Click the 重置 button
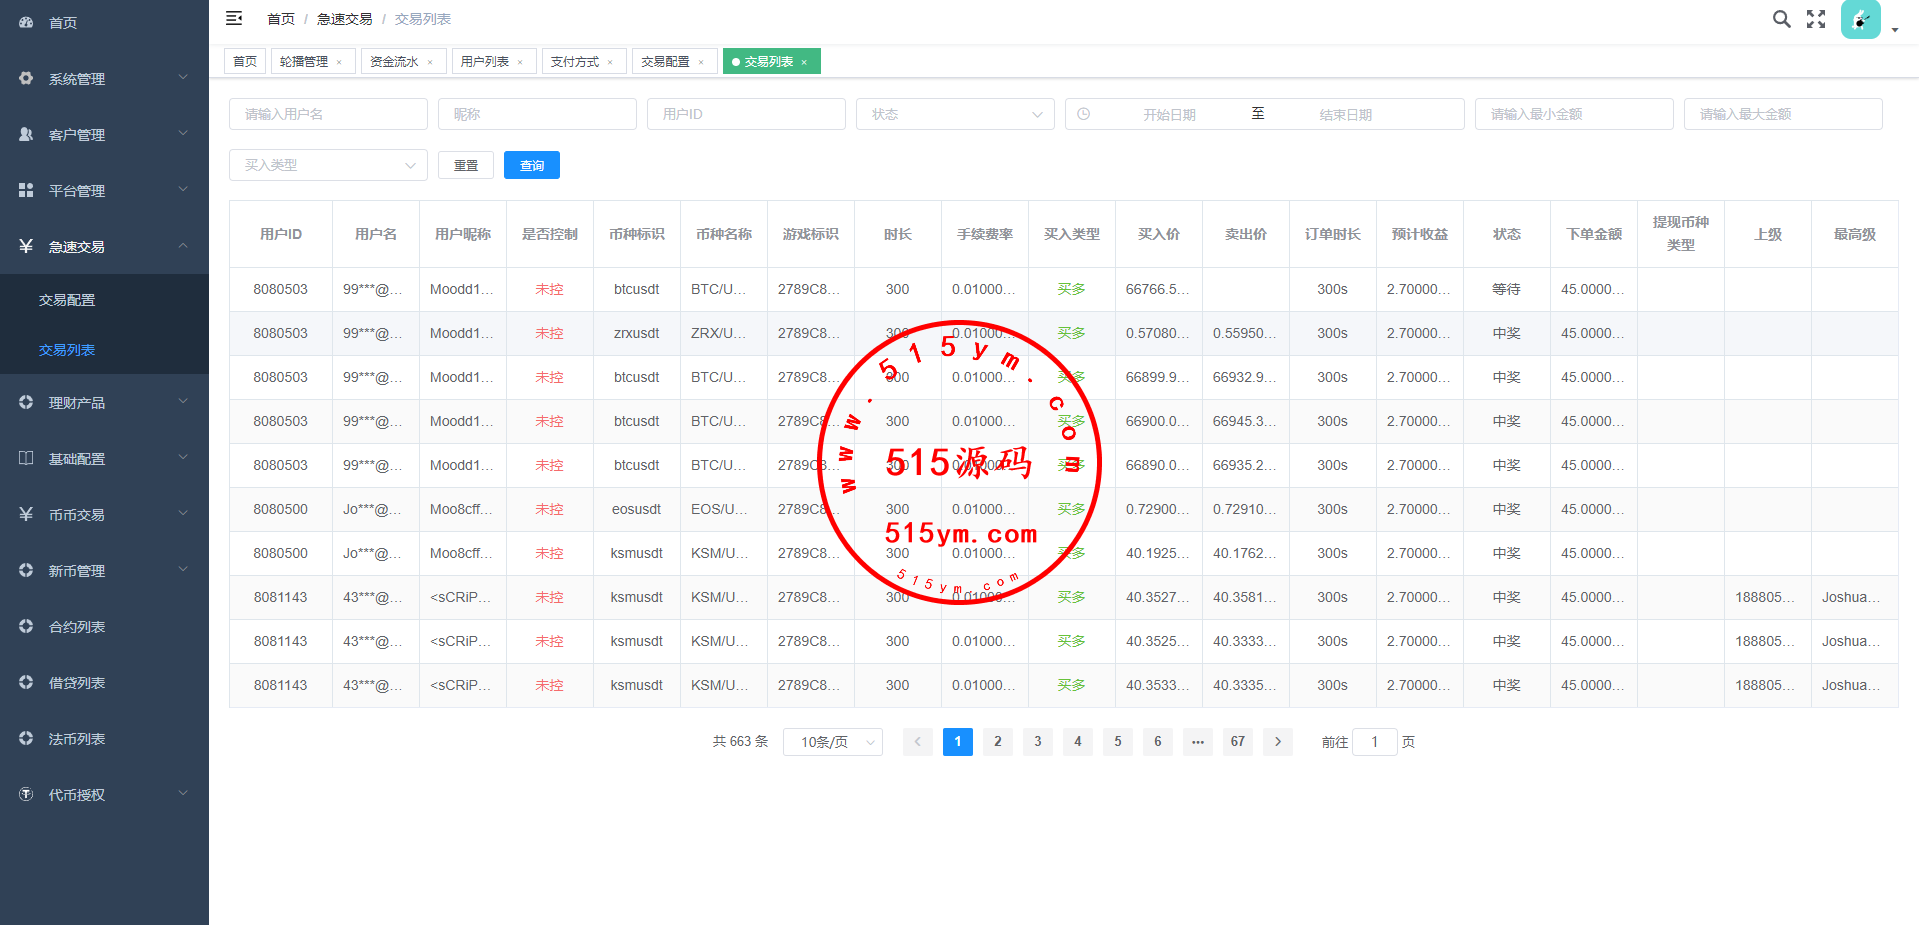Screen dimensions: 1919x925 point(466,165)
